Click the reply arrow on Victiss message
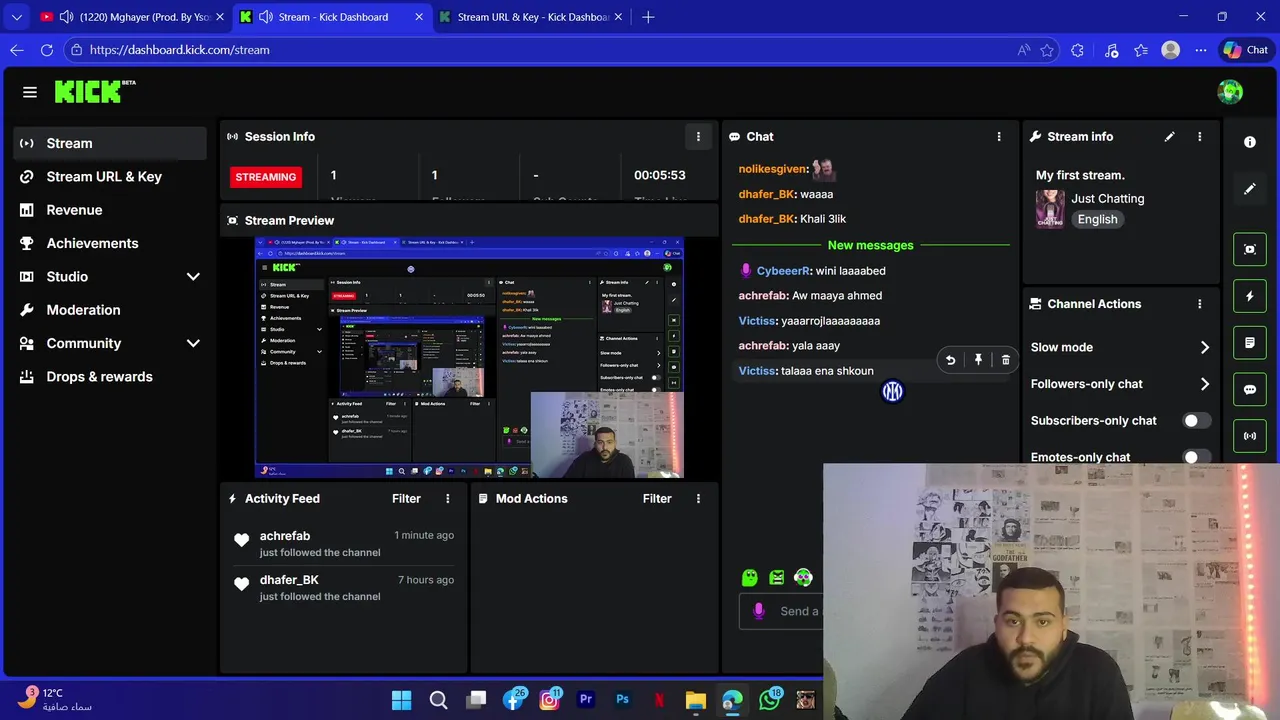The height and width of the screenshot is (720, 1280). point(950,360)
